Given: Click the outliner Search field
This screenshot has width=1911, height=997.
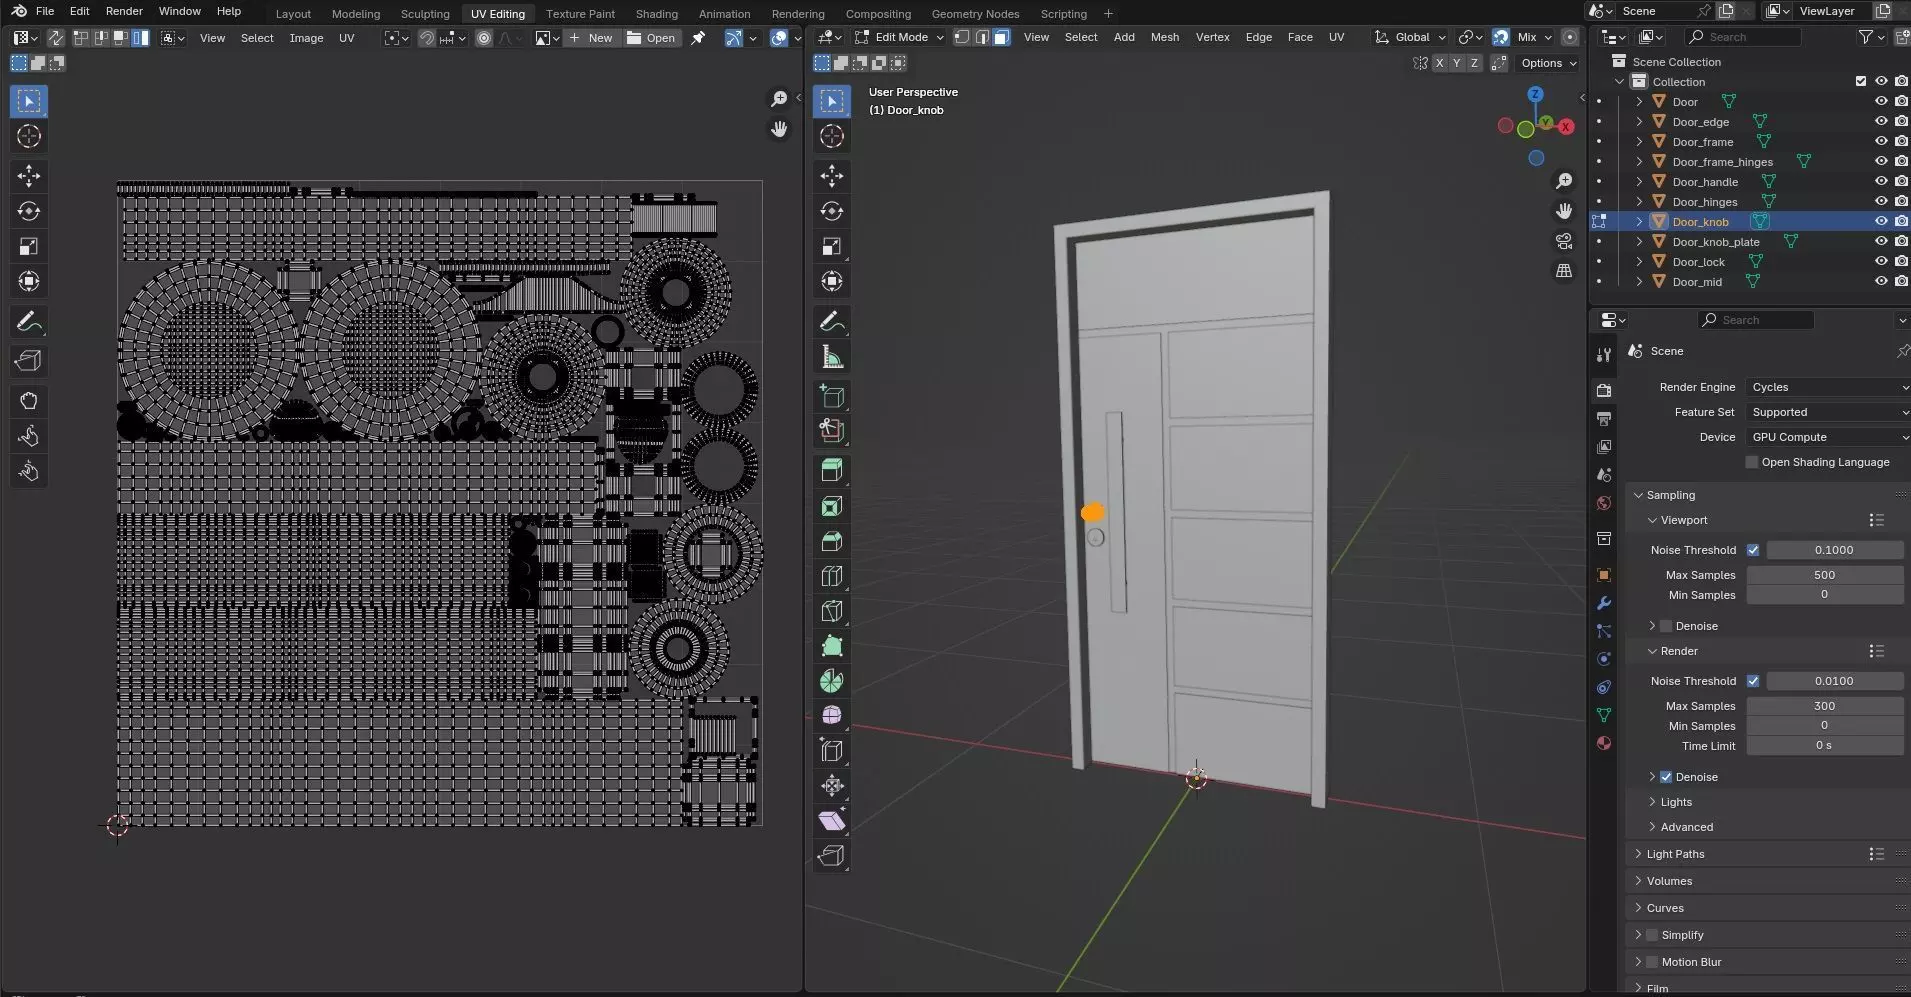Looking at the screenshot, I should 1743,37.
